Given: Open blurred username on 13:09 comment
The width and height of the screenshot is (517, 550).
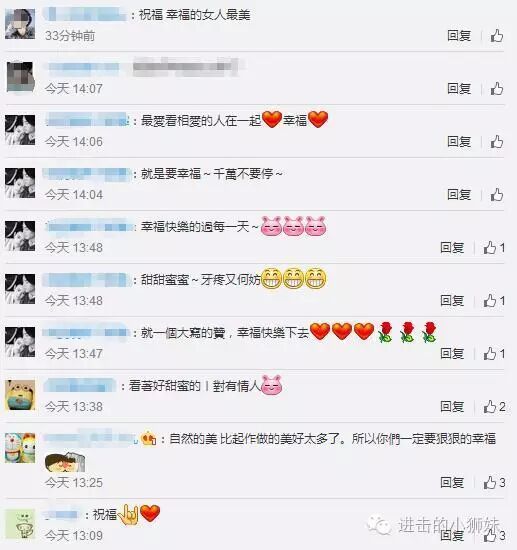Looking at the screenshot, I should point(62,515).
